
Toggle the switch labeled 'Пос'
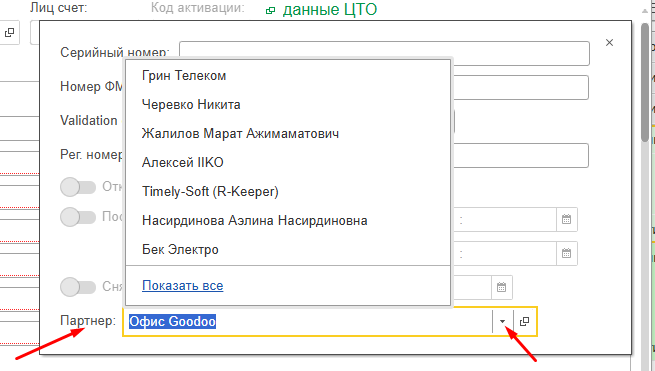(78, 217)
